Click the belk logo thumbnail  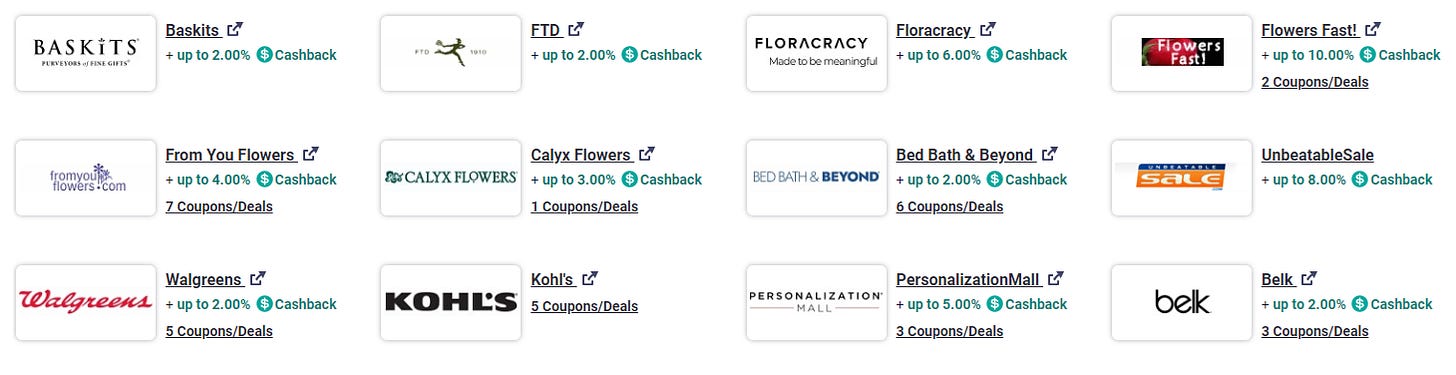coord(1182,302)
